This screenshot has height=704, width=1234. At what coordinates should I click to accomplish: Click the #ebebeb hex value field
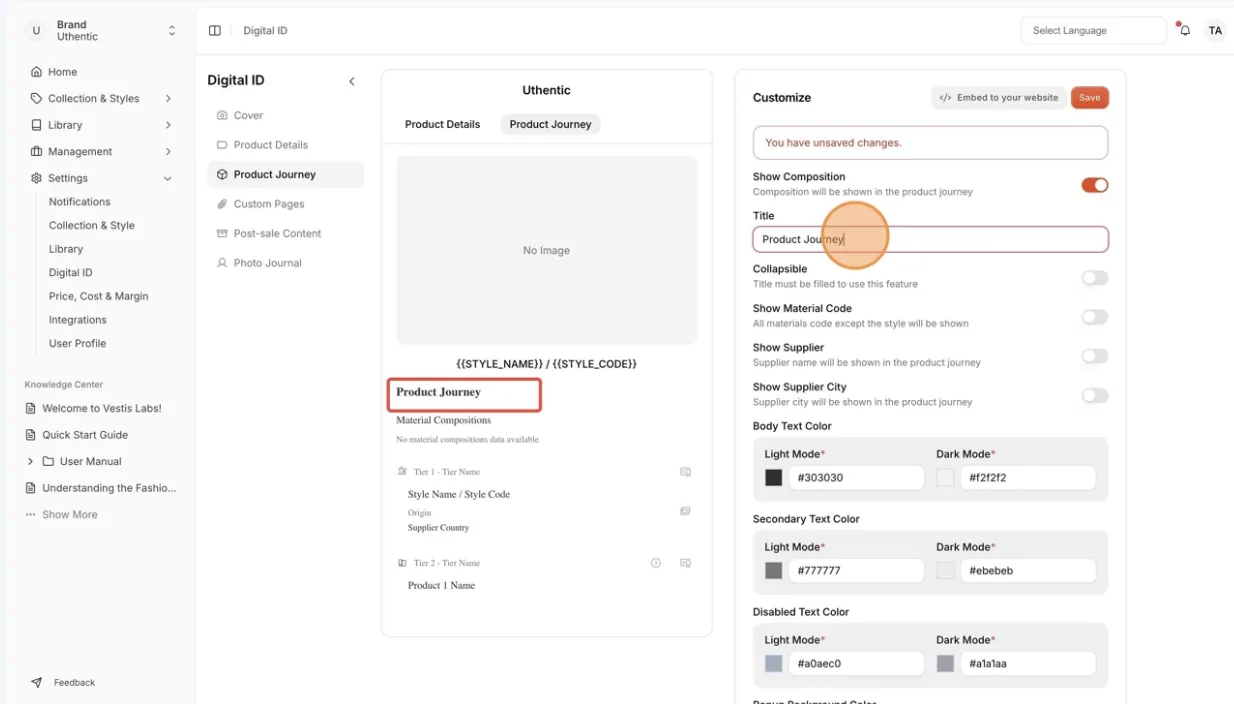pyautogui.click(x=1028, y=571)
